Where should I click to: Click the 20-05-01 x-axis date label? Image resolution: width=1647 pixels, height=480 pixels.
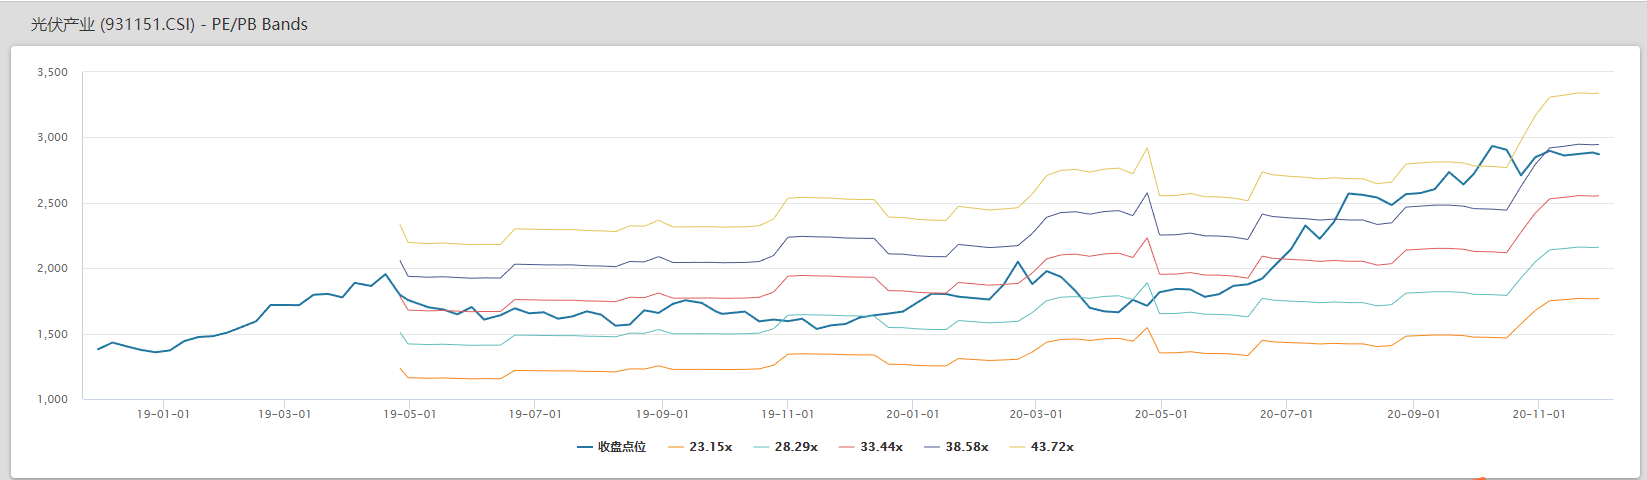(1161, 414)
